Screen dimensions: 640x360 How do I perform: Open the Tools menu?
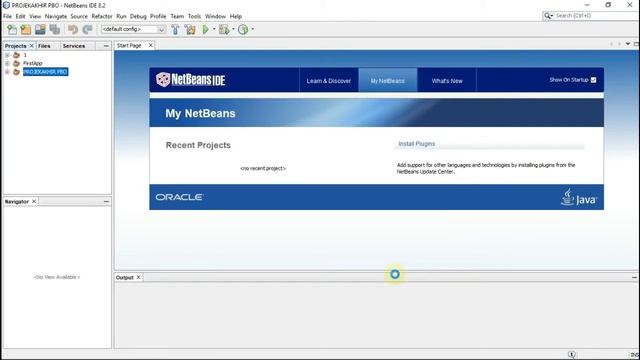click(194, 16)
